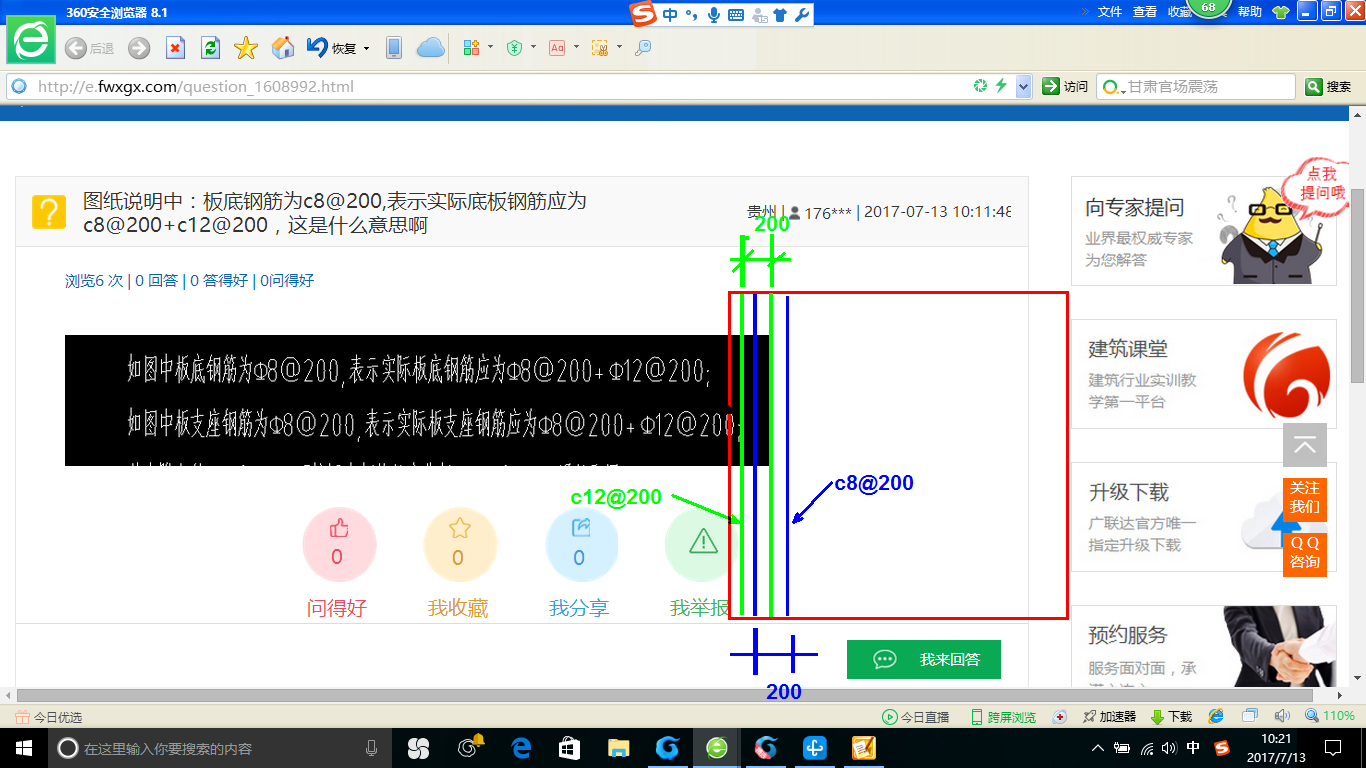Click the green compatibility mode icon in address bar

pos(980,87)
